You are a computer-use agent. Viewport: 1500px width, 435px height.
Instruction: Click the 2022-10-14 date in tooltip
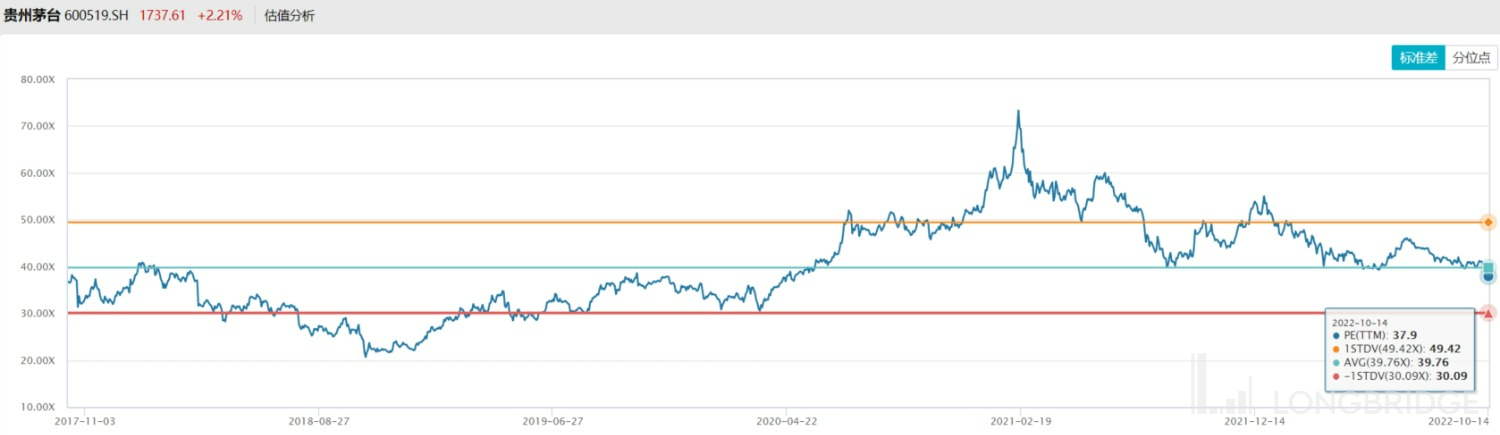pyautogui.click(x=1357, y=322)
